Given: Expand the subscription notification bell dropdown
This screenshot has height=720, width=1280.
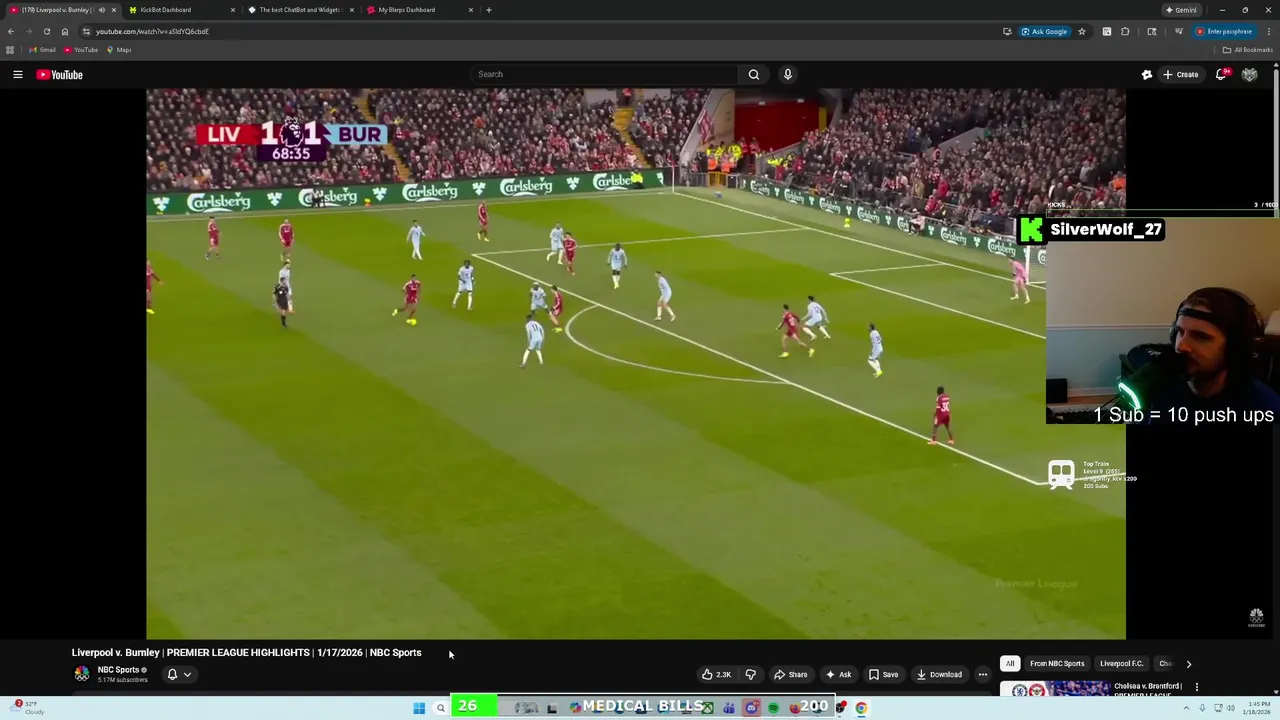Looking at the screenshot, I should tap(178, 674).
